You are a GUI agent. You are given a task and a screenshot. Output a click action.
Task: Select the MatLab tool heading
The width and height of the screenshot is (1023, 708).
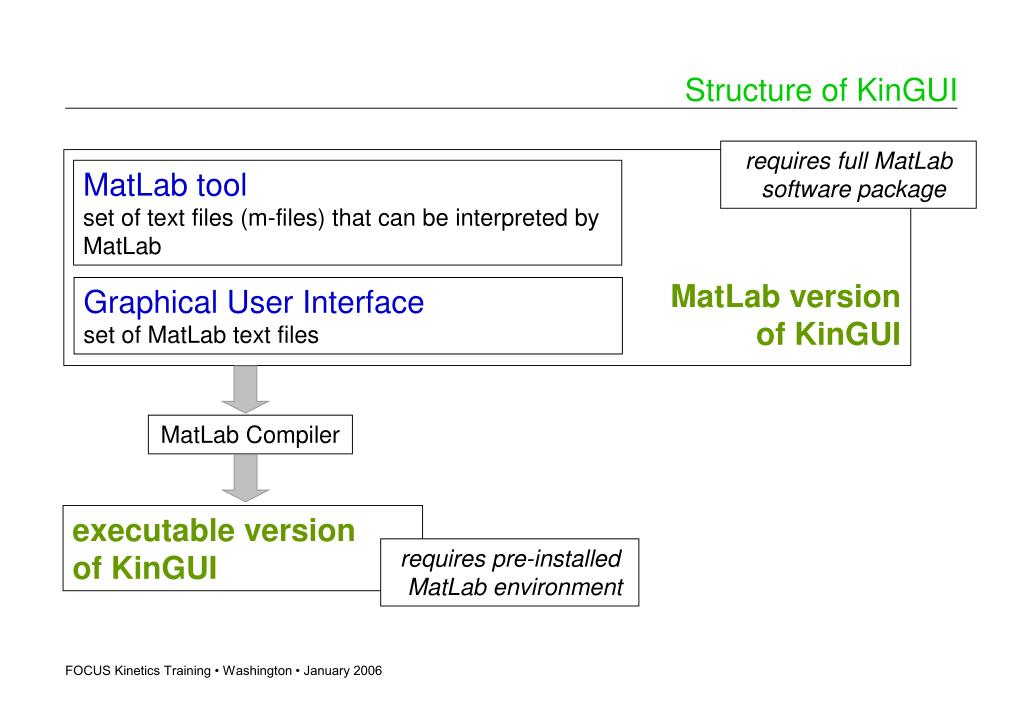[x=165, y=185]
